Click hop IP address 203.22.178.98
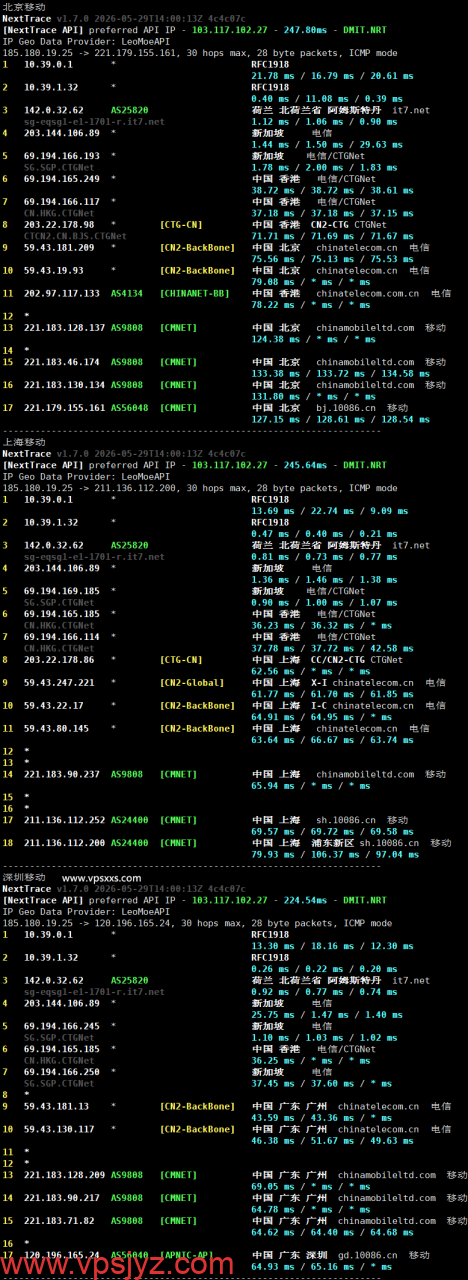468x1280 pixels. coord(59,224)
